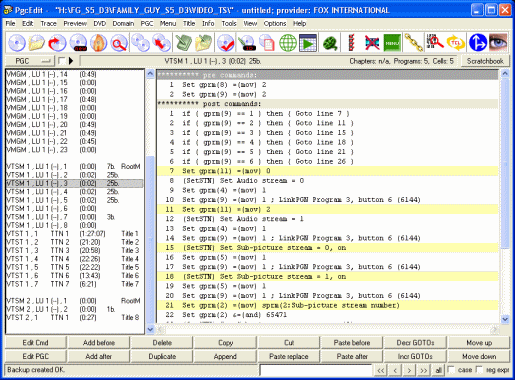Click the << first search result button

click(381, 370)
